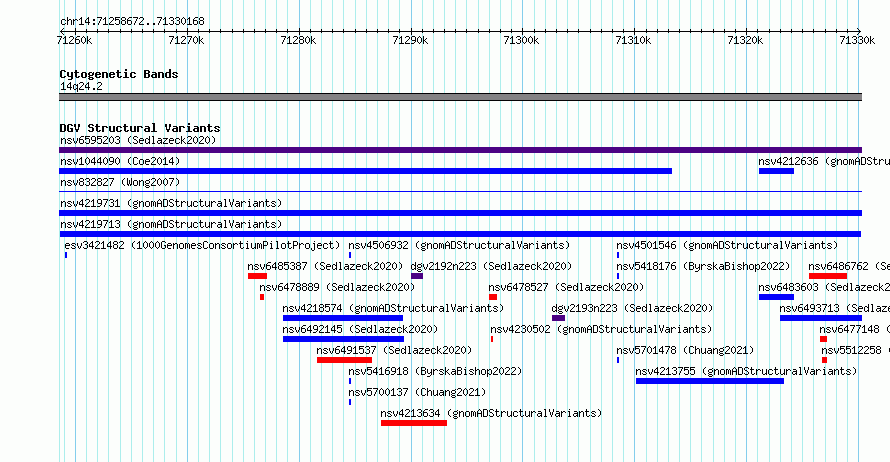
Task: Open variant nsv6485387 (Sedlazeck2020) label
Action: (325, 266)
